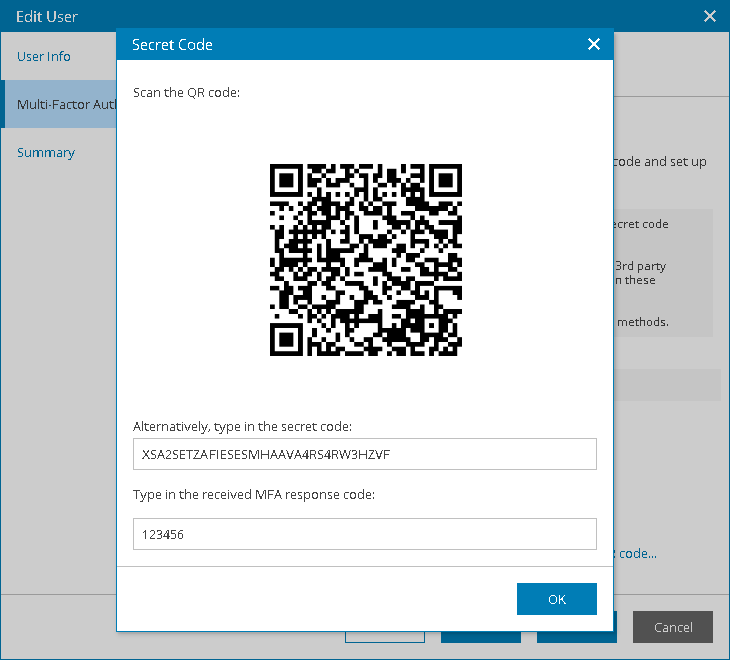The image size is (730, 660).
Task: Click the 'Edit User' window title
Action: [x=47, y=17]
